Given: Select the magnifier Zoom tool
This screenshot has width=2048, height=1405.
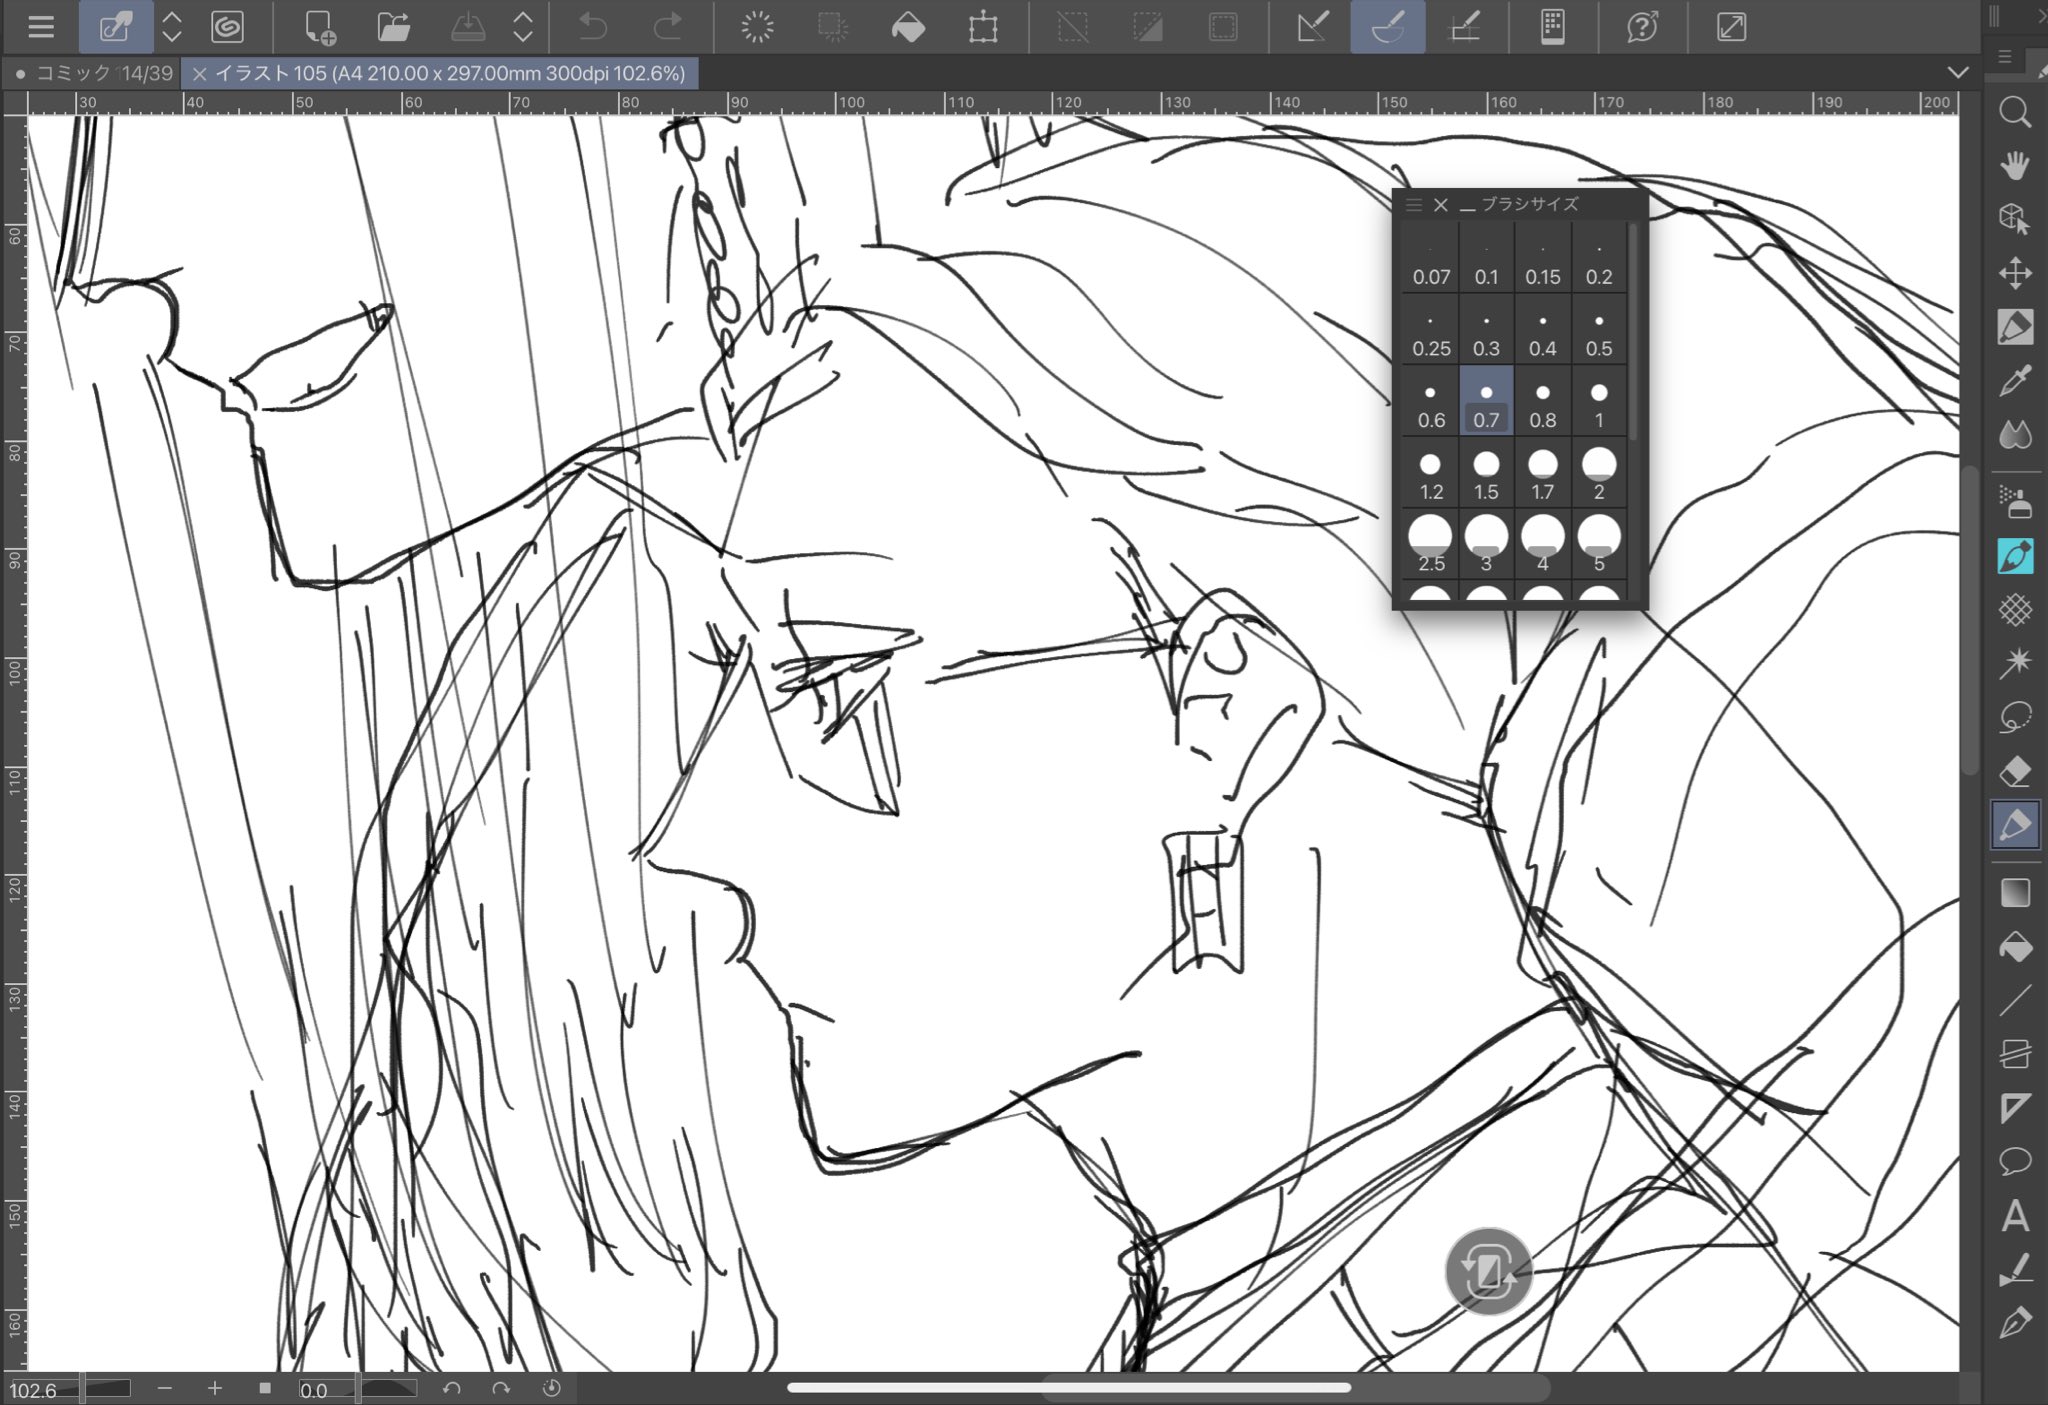Looking at the screenshot, I should [x=2014, y=112].
